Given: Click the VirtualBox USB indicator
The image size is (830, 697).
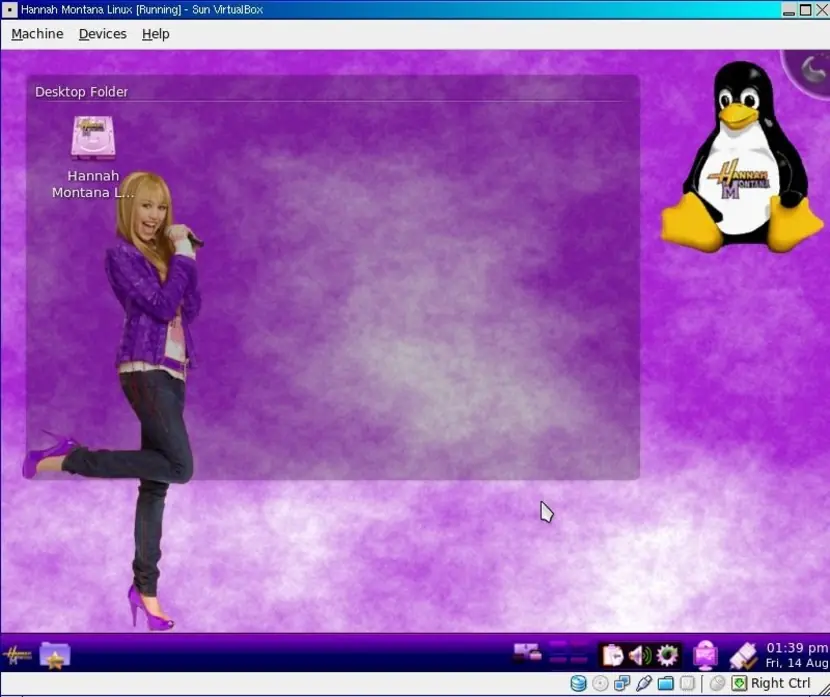Looking at the screenshot, I should [644, 683].
